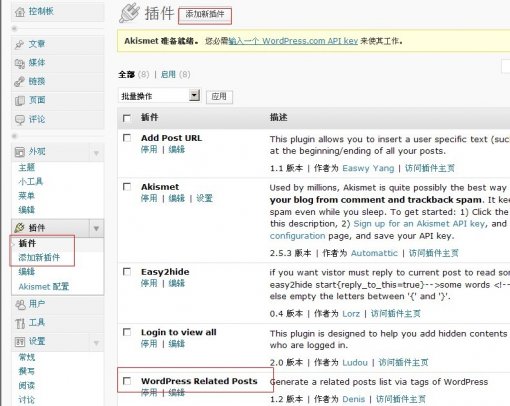The image size is (510, 406).
Task: Click 停用 under Akismet
Action: (x=149, y=198)
